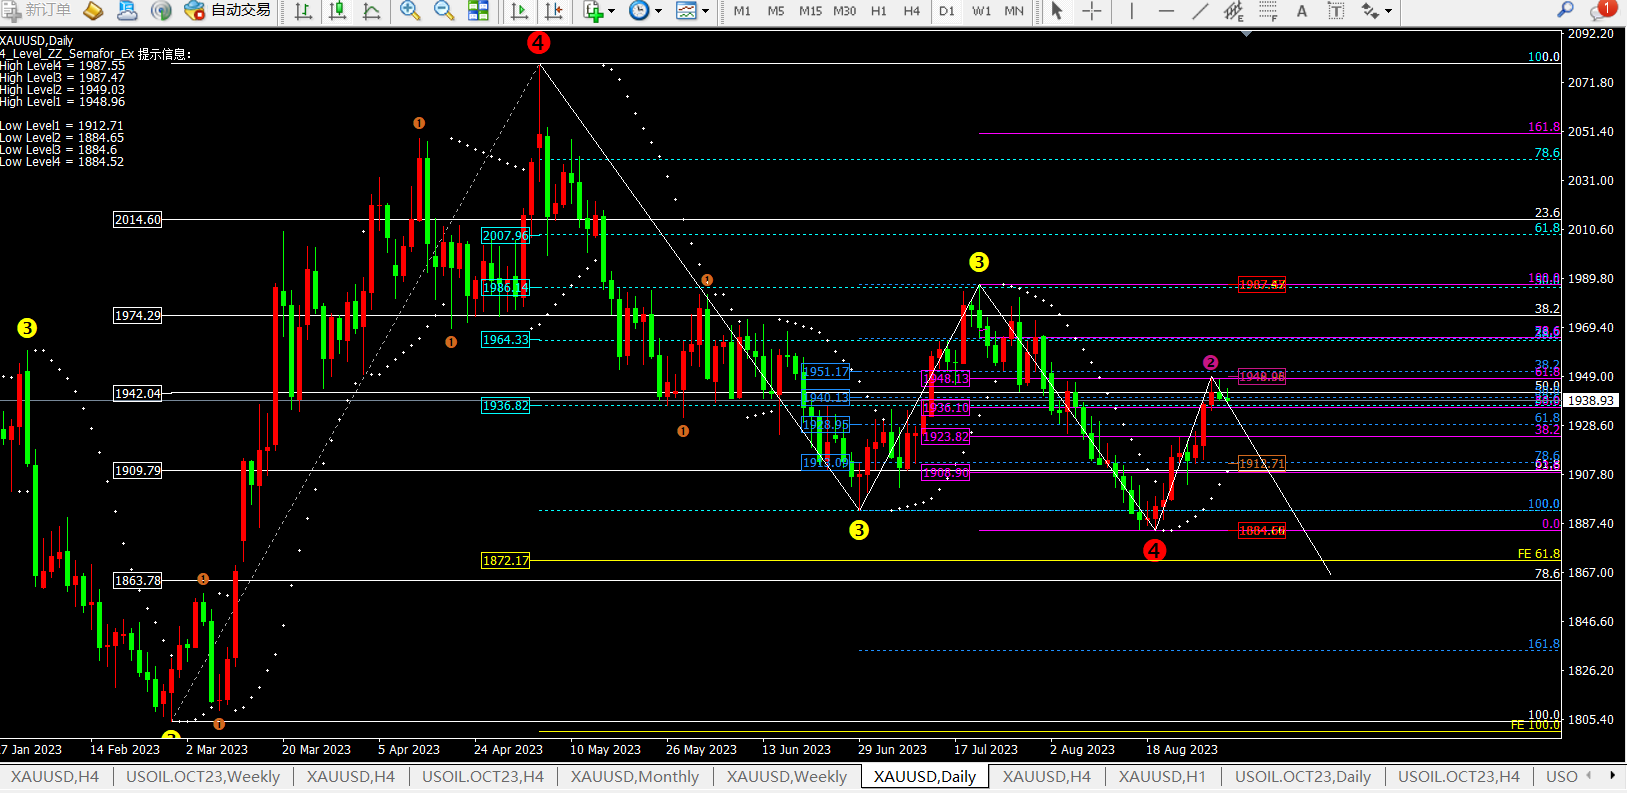Set timeframe to H4
This screenshot has width=1627, height=793.
point(911,11)
